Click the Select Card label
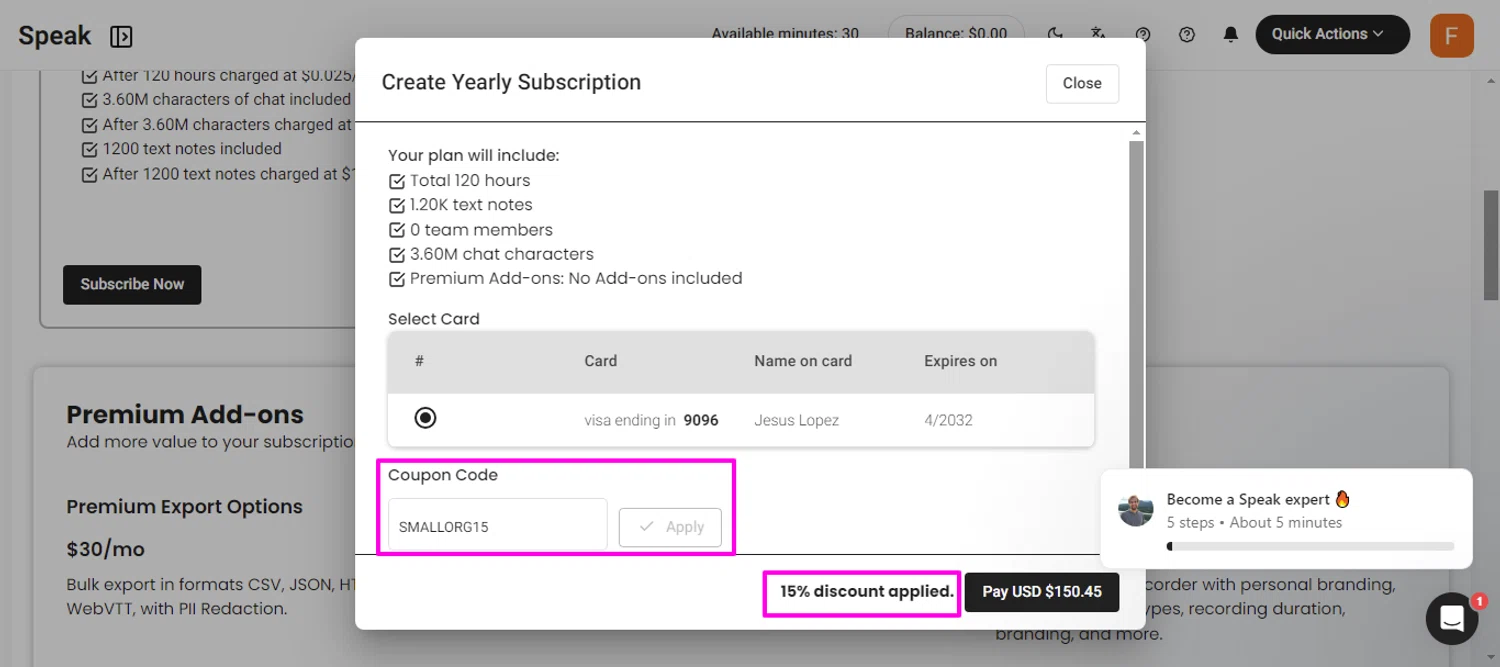 (x=434, y=319)
